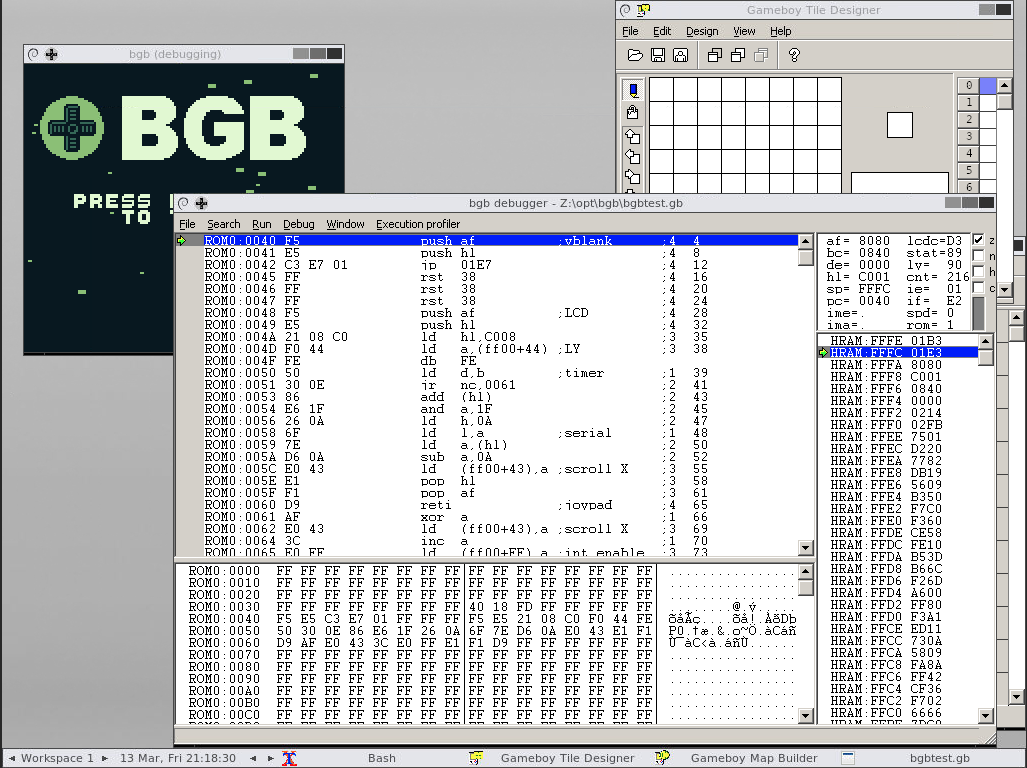1027x768 pixels.
Task: Open Execution profiler menu
Action: (418, 224)
